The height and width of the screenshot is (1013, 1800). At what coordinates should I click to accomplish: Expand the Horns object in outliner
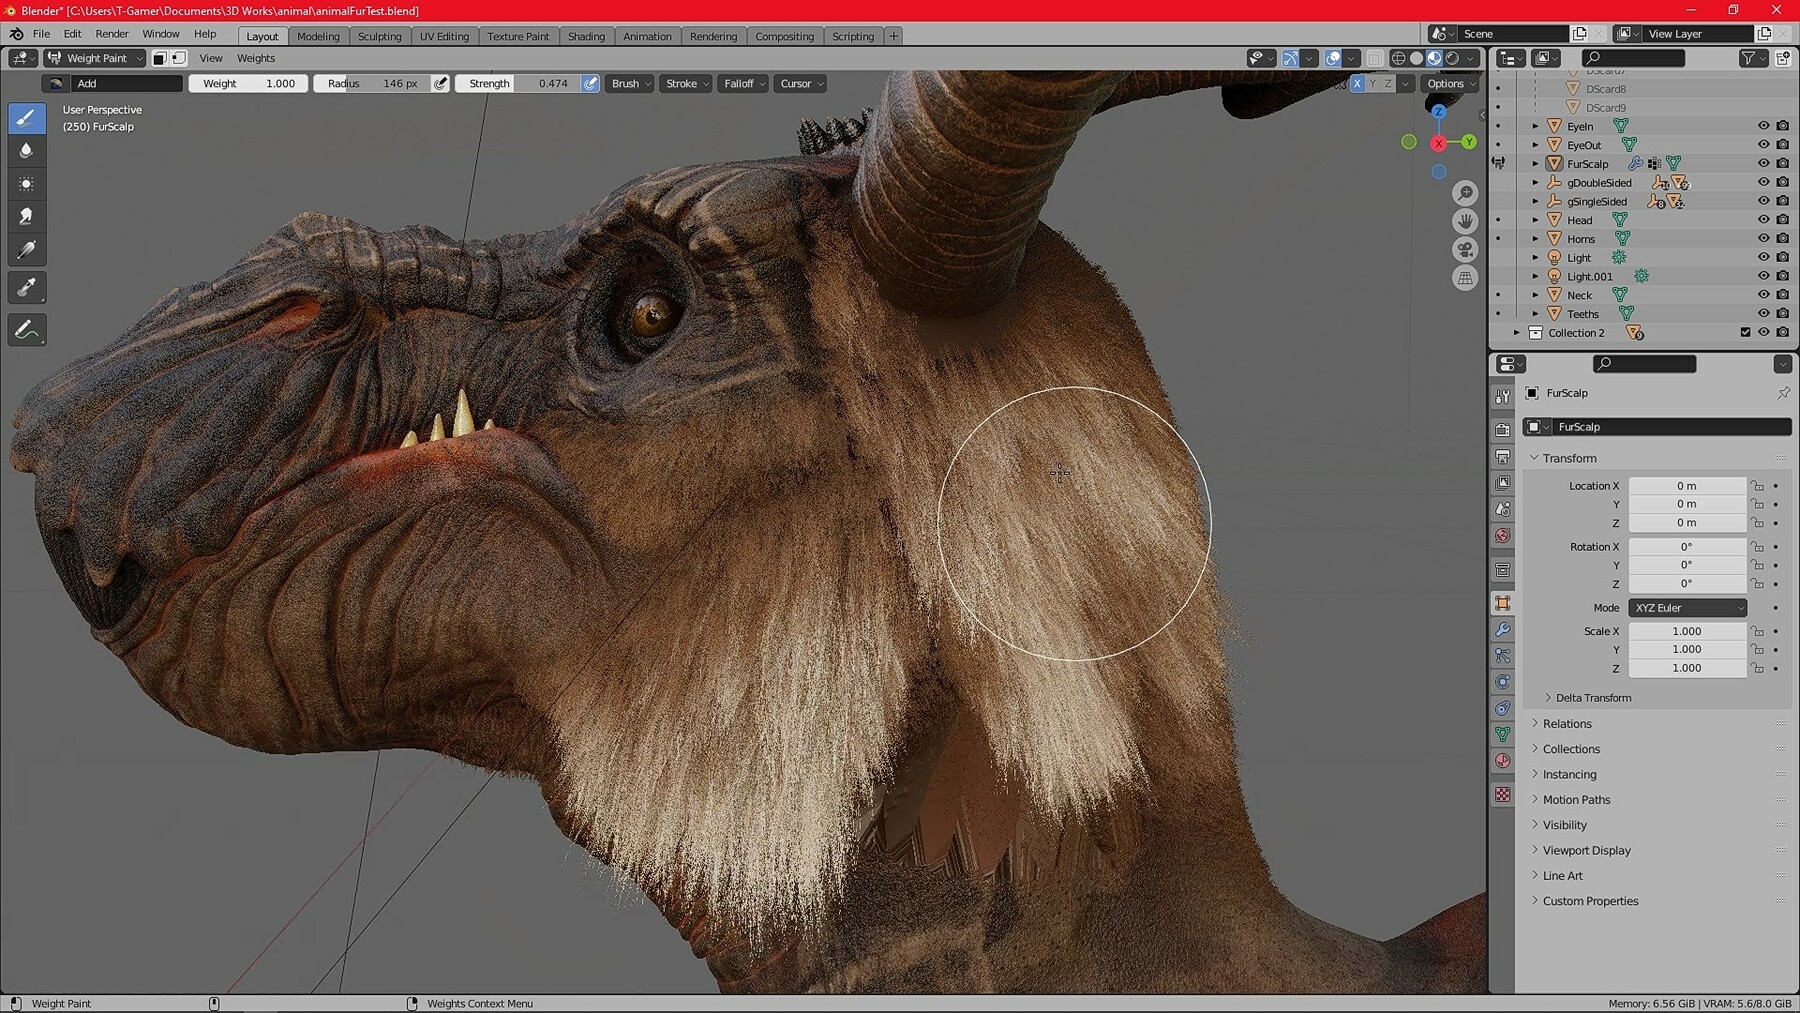tap(1535, 239)
